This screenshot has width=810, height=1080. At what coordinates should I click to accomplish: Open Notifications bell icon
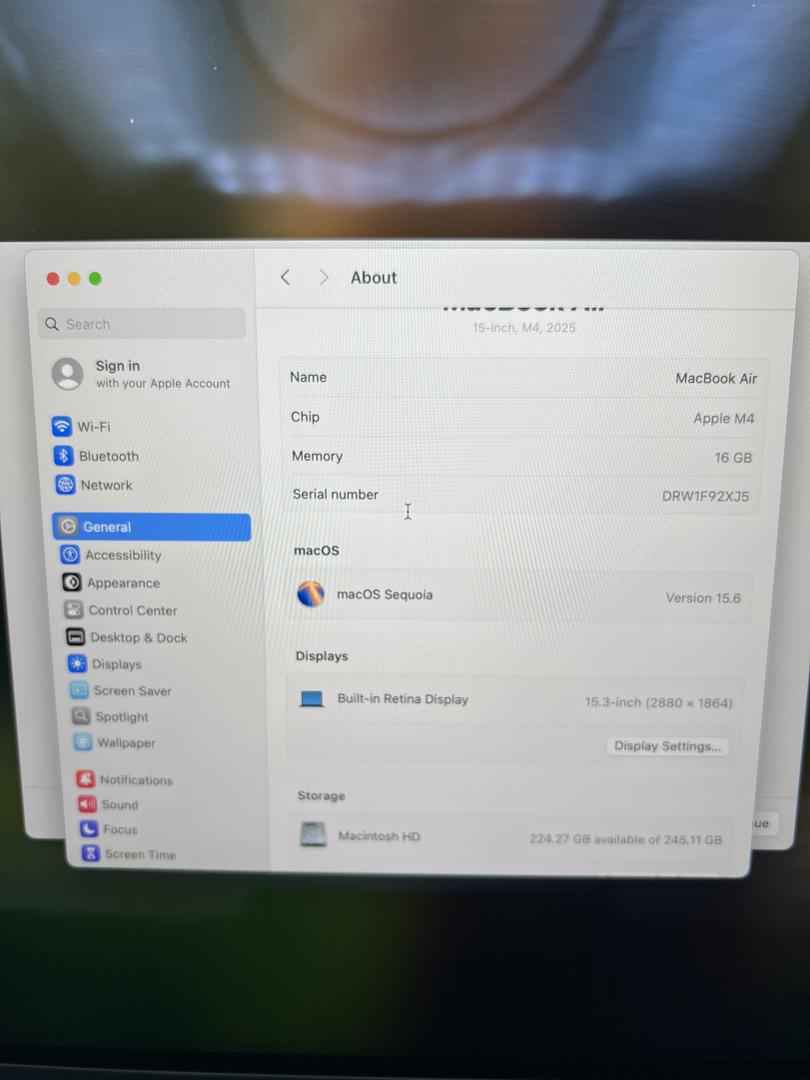(85, 779)
